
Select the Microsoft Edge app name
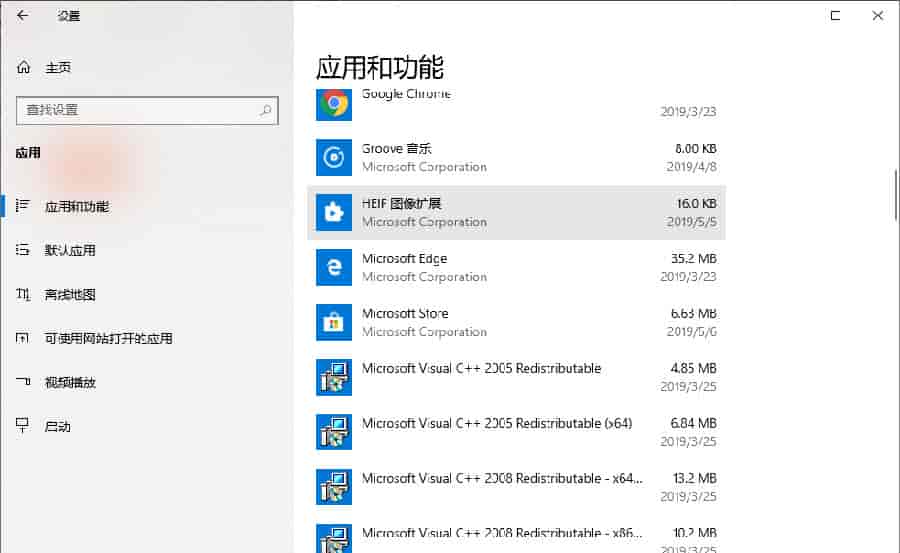coord(405,258)
